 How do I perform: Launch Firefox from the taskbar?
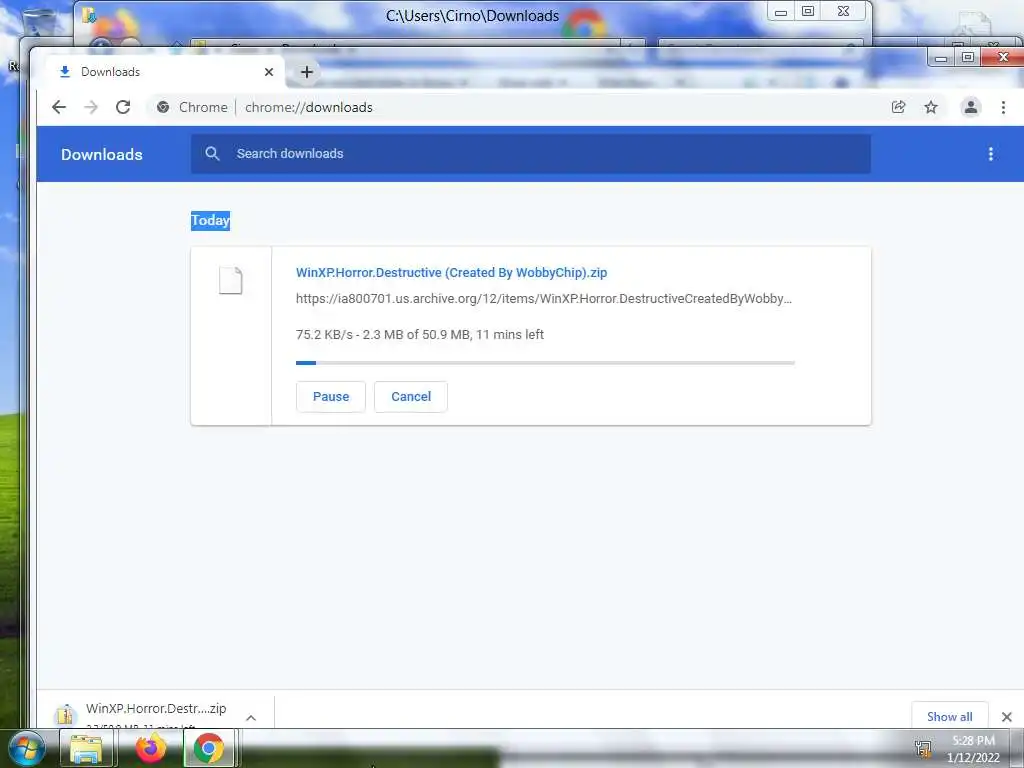tap(150, 748)
